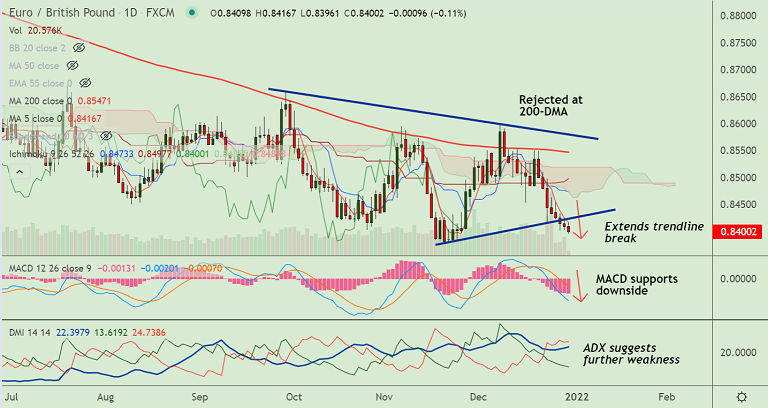Select the 1D interval label in title
768x408 pixels.
pyautogui.click(x=131, y=13)
